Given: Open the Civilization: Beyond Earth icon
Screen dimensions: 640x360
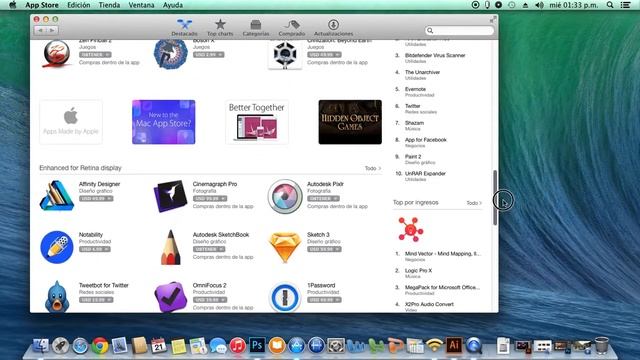Looking at the screenshot, I should [285, 54].
